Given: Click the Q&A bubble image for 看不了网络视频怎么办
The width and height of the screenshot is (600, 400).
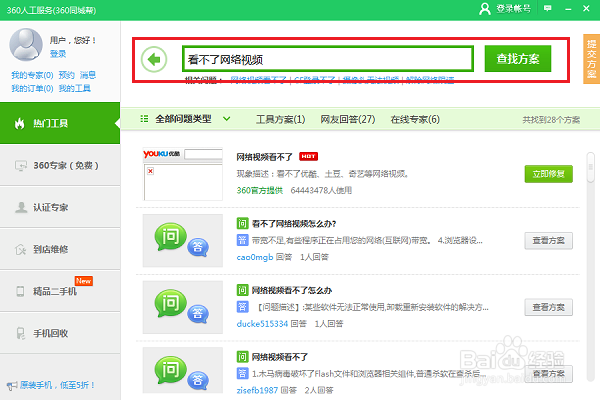Looking at the screenshot, I should point(183,240).
